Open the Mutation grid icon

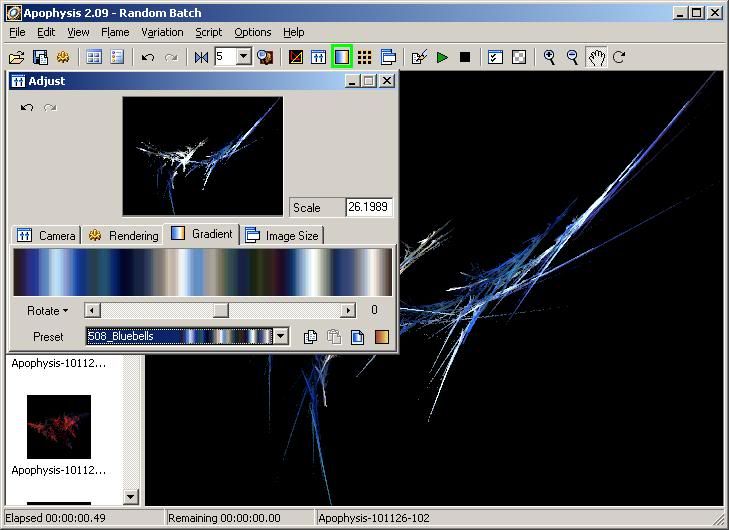(365, 58)
